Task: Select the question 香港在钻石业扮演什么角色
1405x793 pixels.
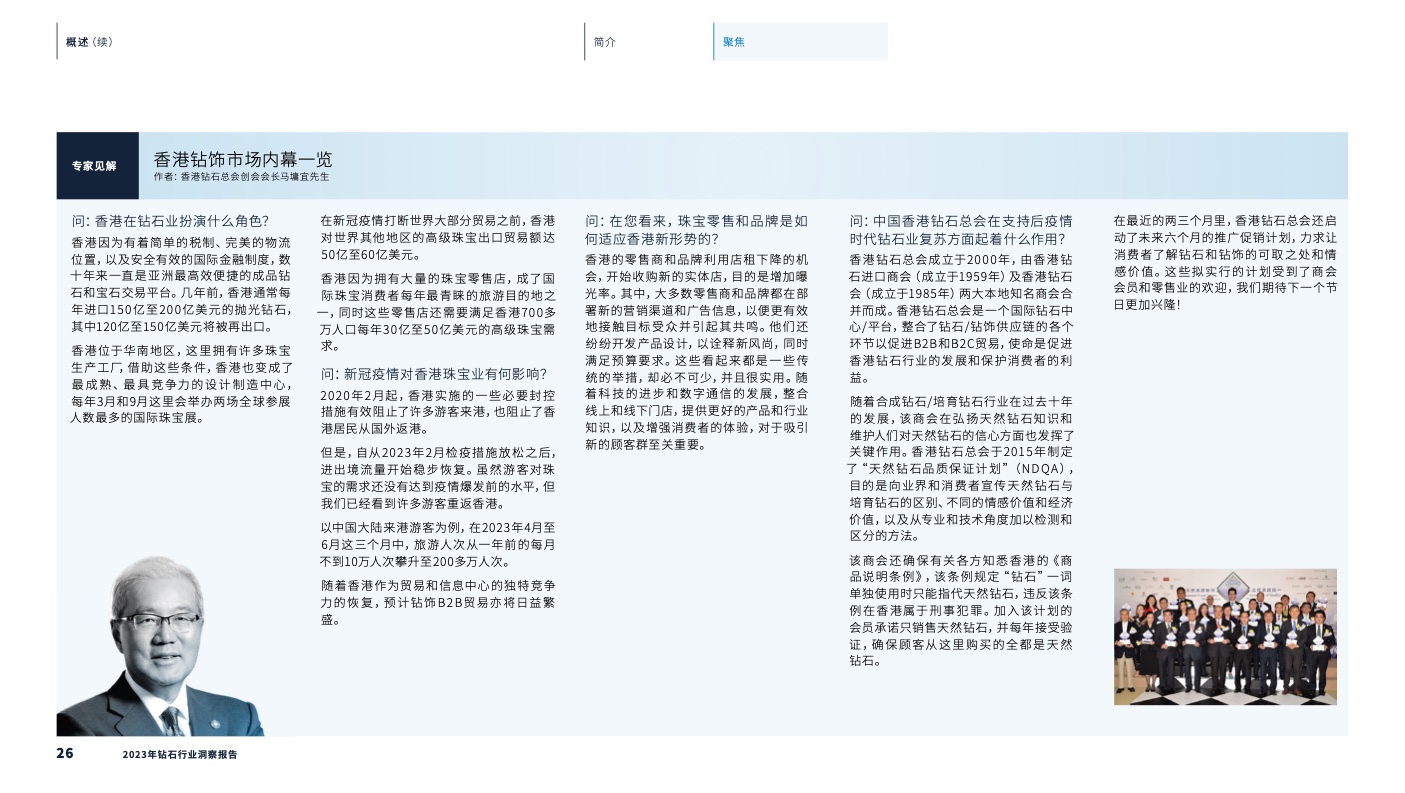Action: 169,220
